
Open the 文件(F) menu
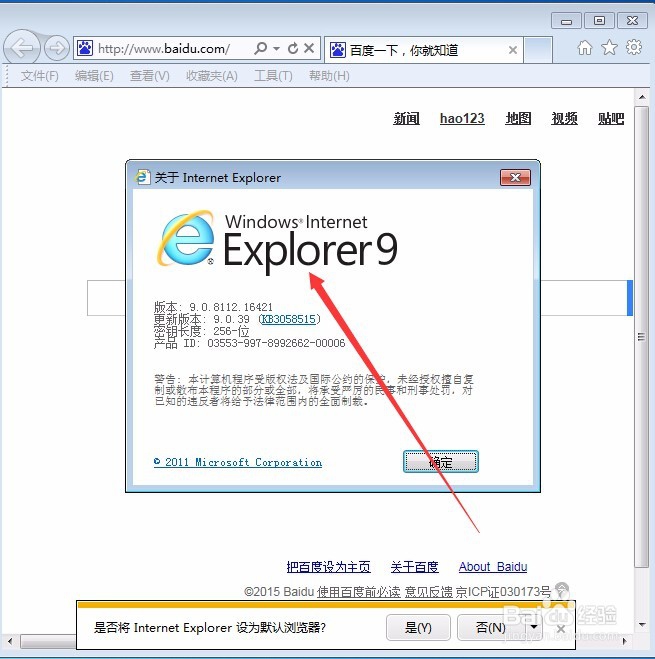40,76
